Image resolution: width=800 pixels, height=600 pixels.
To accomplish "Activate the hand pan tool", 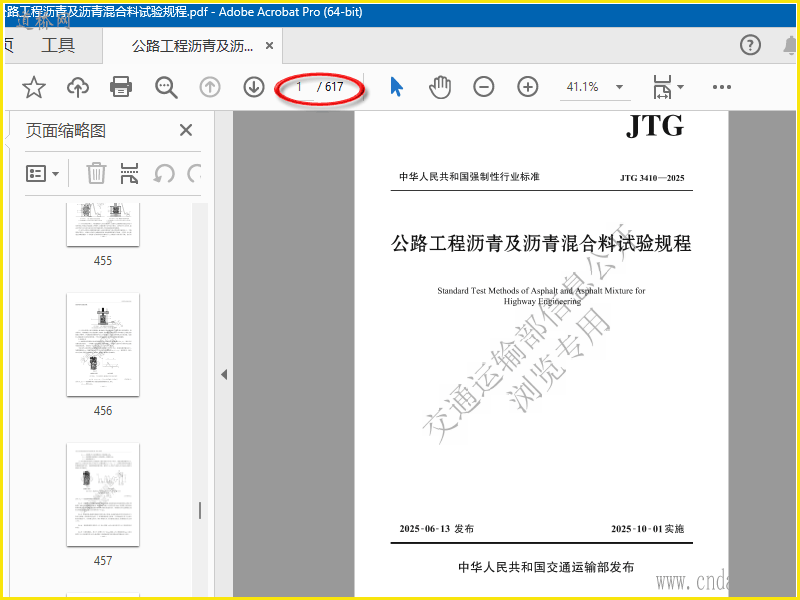I will [x=440, y=87].
